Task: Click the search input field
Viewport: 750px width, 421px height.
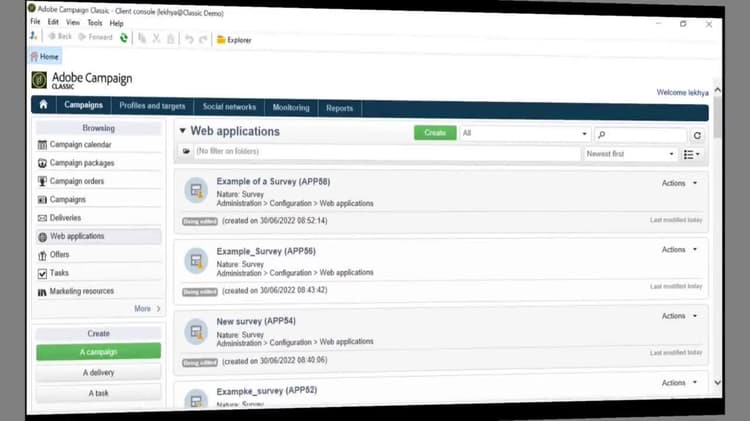Action: click(x=640, y=135)
